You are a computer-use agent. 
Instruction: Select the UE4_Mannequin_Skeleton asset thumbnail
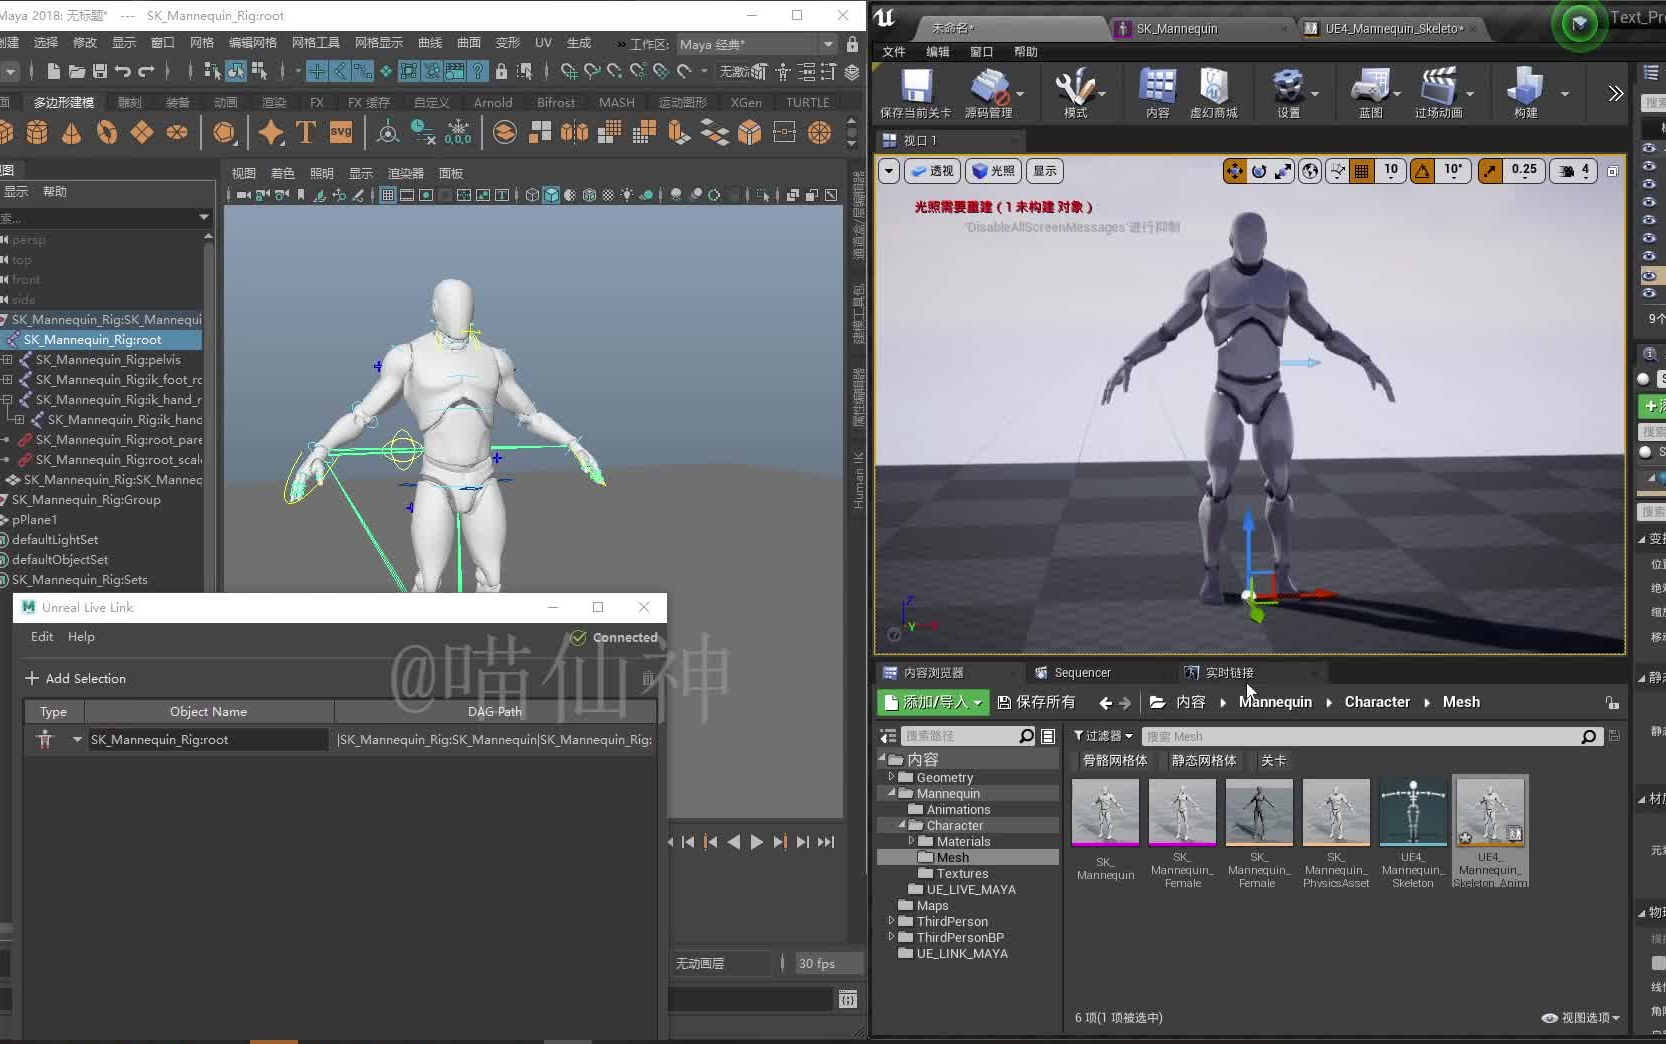pos(1412,813)
